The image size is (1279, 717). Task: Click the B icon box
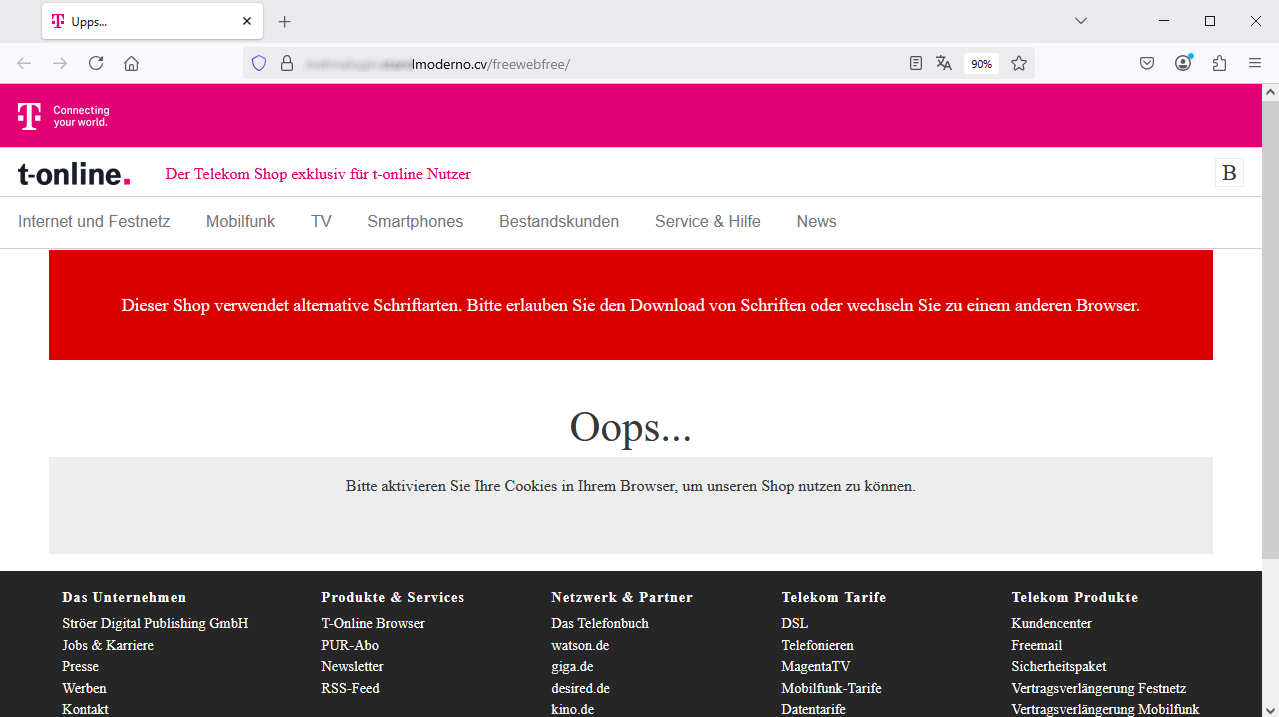(x=1229, y=173)
